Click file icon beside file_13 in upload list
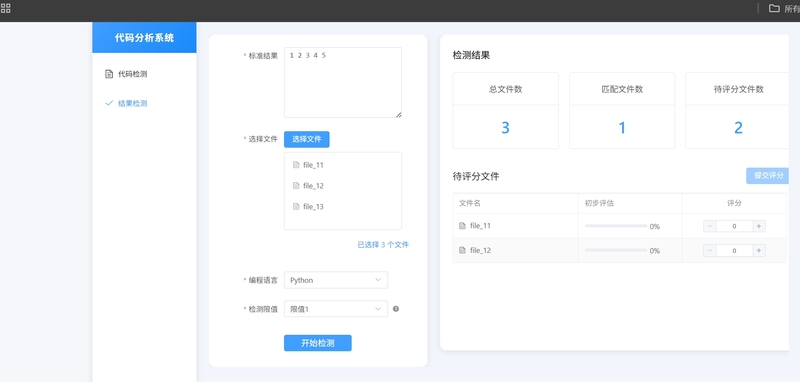Viewport: 800px width, 382px height. (x=296, y=207)
